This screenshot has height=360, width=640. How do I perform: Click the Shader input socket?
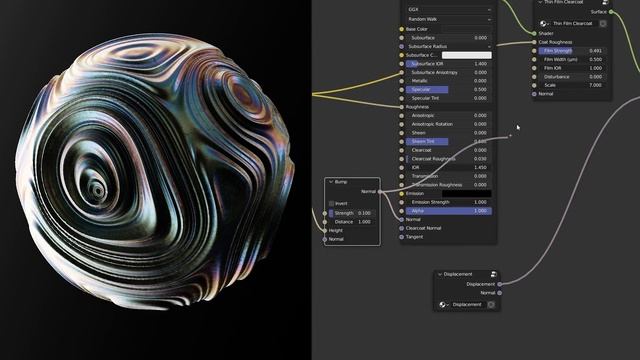[534, 33]
